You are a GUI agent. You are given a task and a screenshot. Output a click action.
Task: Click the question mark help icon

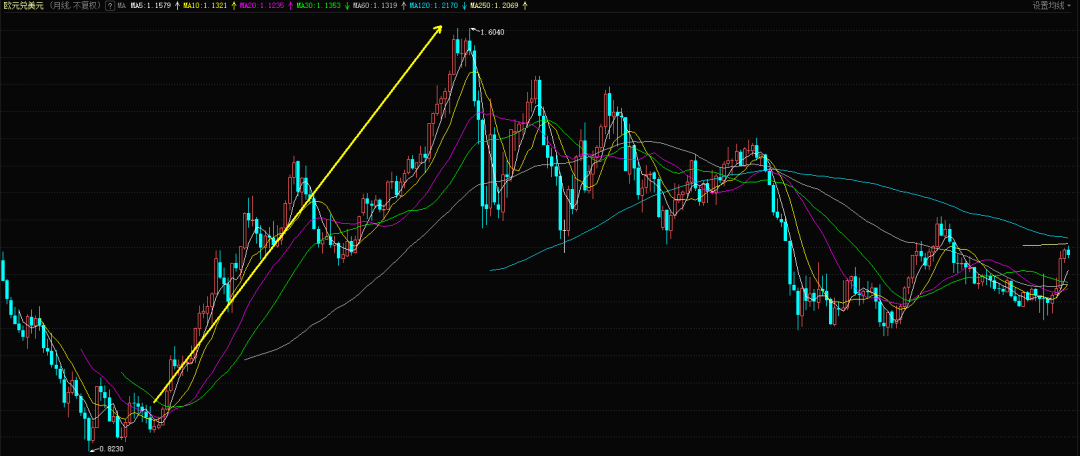pyautogui.click(x=110, y=5)
